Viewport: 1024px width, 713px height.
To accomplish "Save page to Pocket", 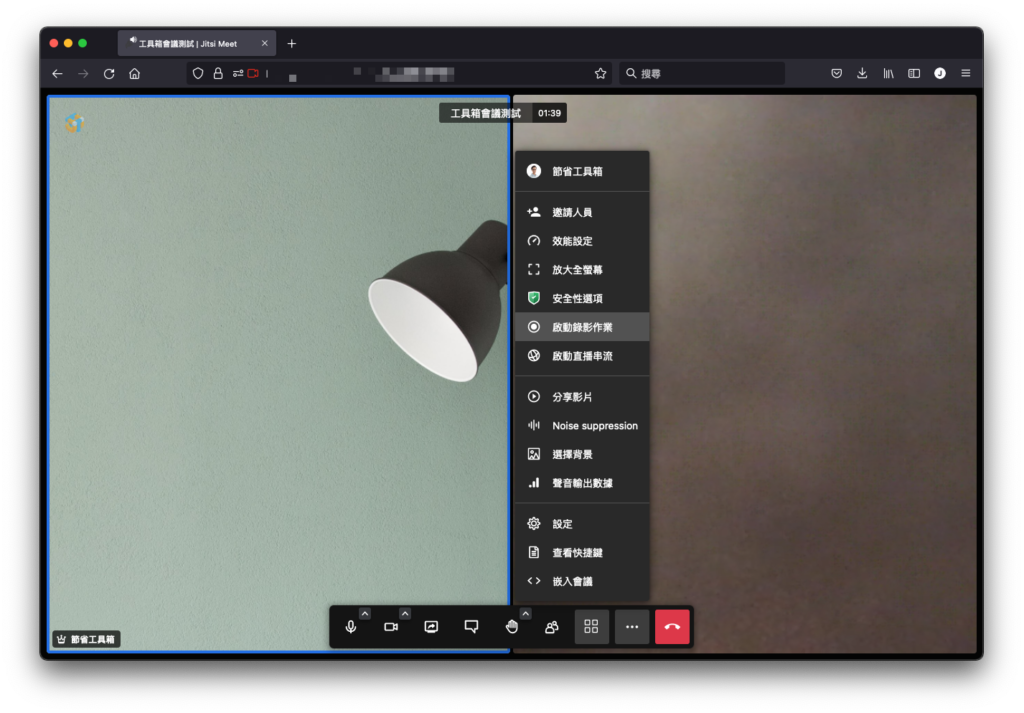I will (x=837, y=74).
